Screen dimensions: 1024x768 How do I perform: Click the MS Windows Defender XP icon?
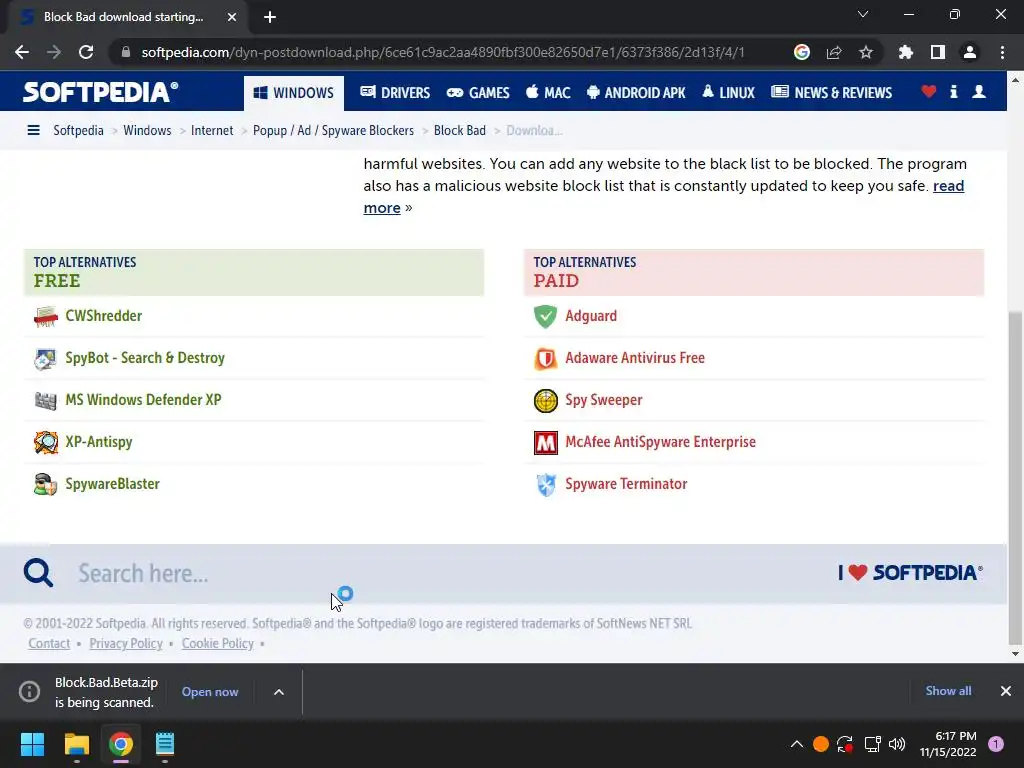tap(46, 400)
